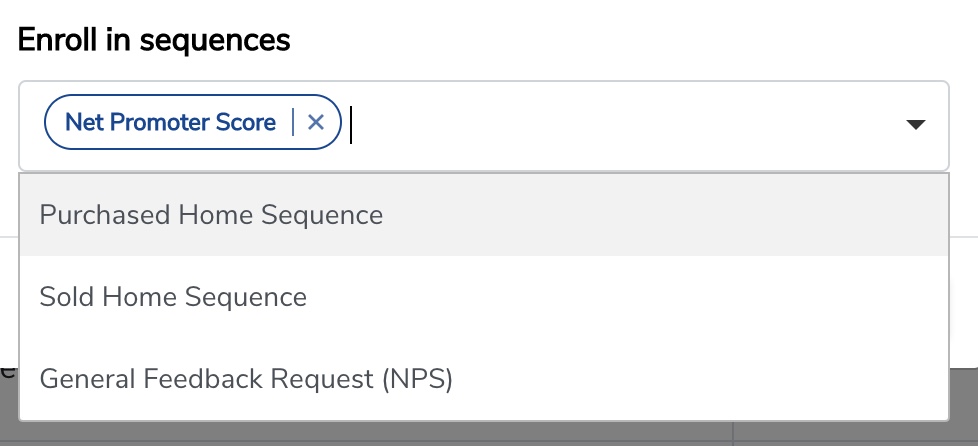
Task: Click the last option General Feedback Request
Action: coord(246,379)
